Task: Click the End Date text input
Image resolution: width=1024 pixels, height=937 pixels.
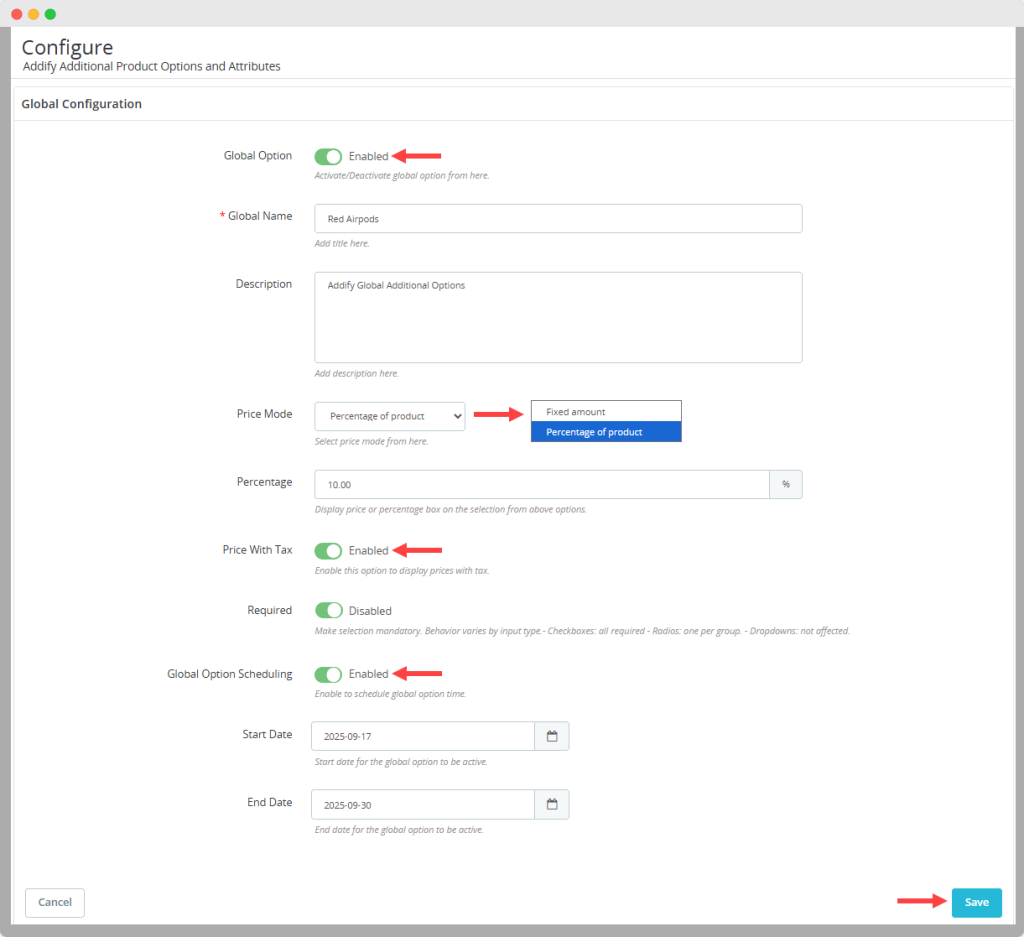Action: (x=423, y=804)
